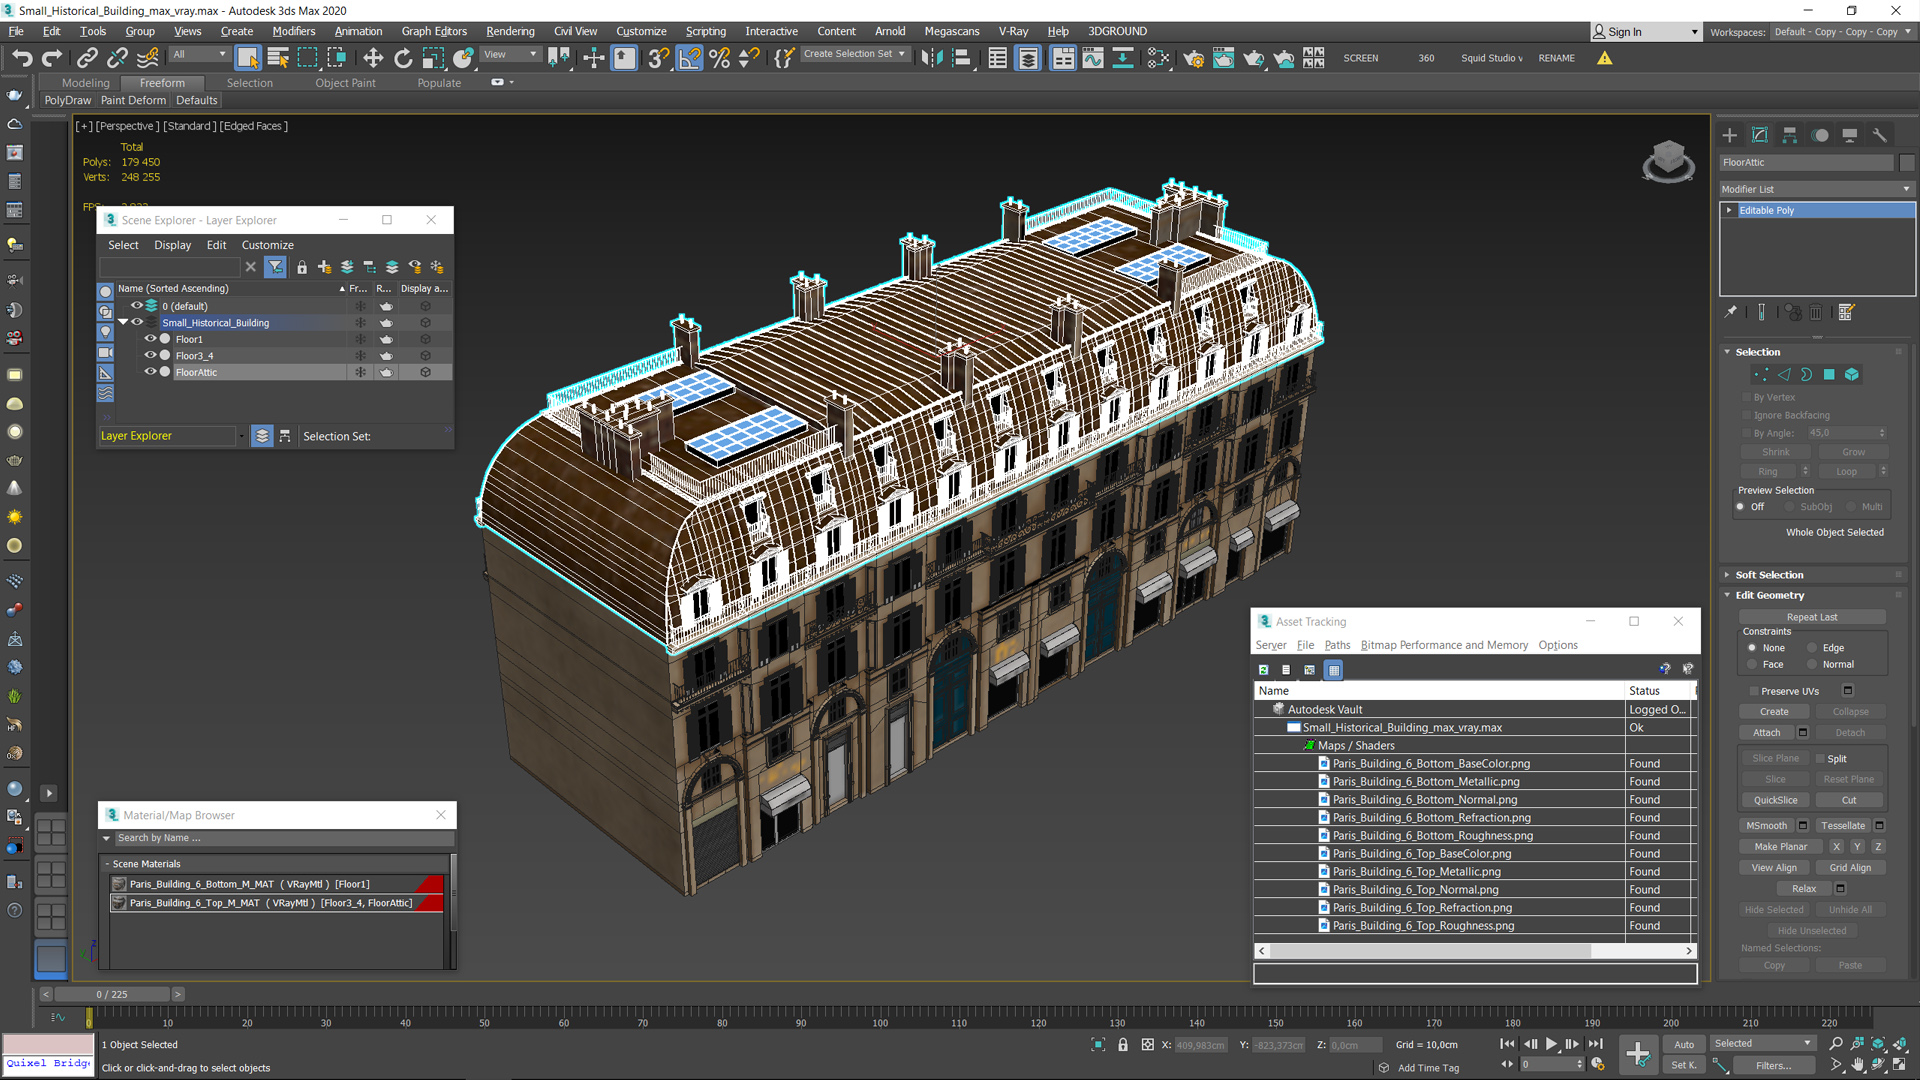Screen dimensions: 1920x1080
Task: Open the Create Selection Set dropdown
Action: tap(856, 54)
